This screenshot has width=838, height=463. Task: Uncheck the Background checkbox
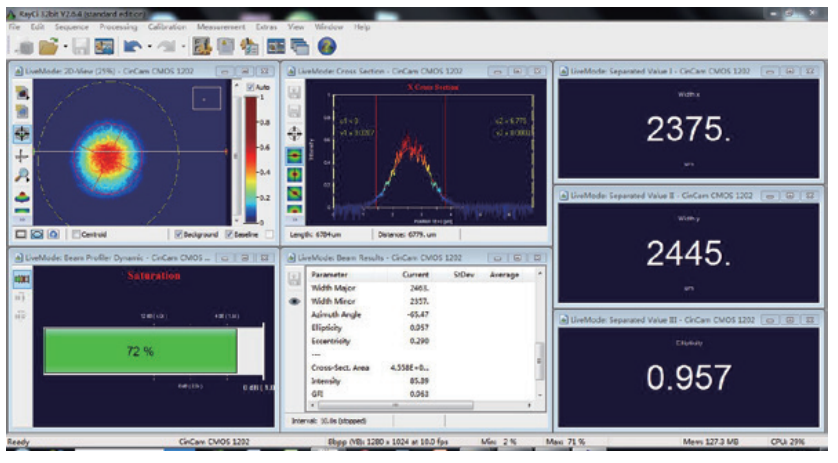pyautogui.click(x=177, y=234)
